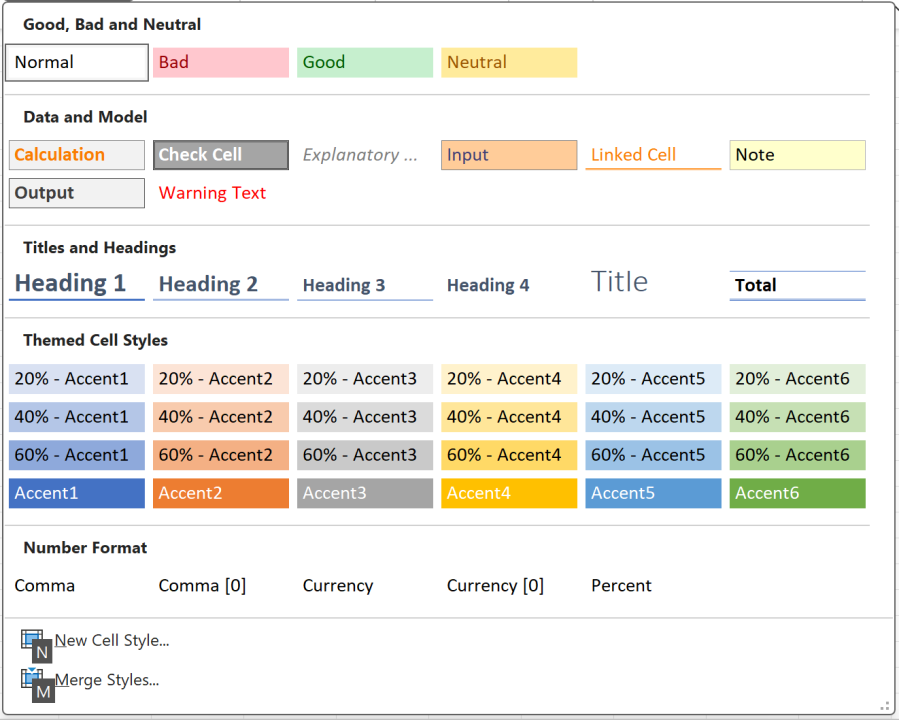Choose the Total style
The height and width of the screenshot is (720, 899).
(x=797, y=285)
